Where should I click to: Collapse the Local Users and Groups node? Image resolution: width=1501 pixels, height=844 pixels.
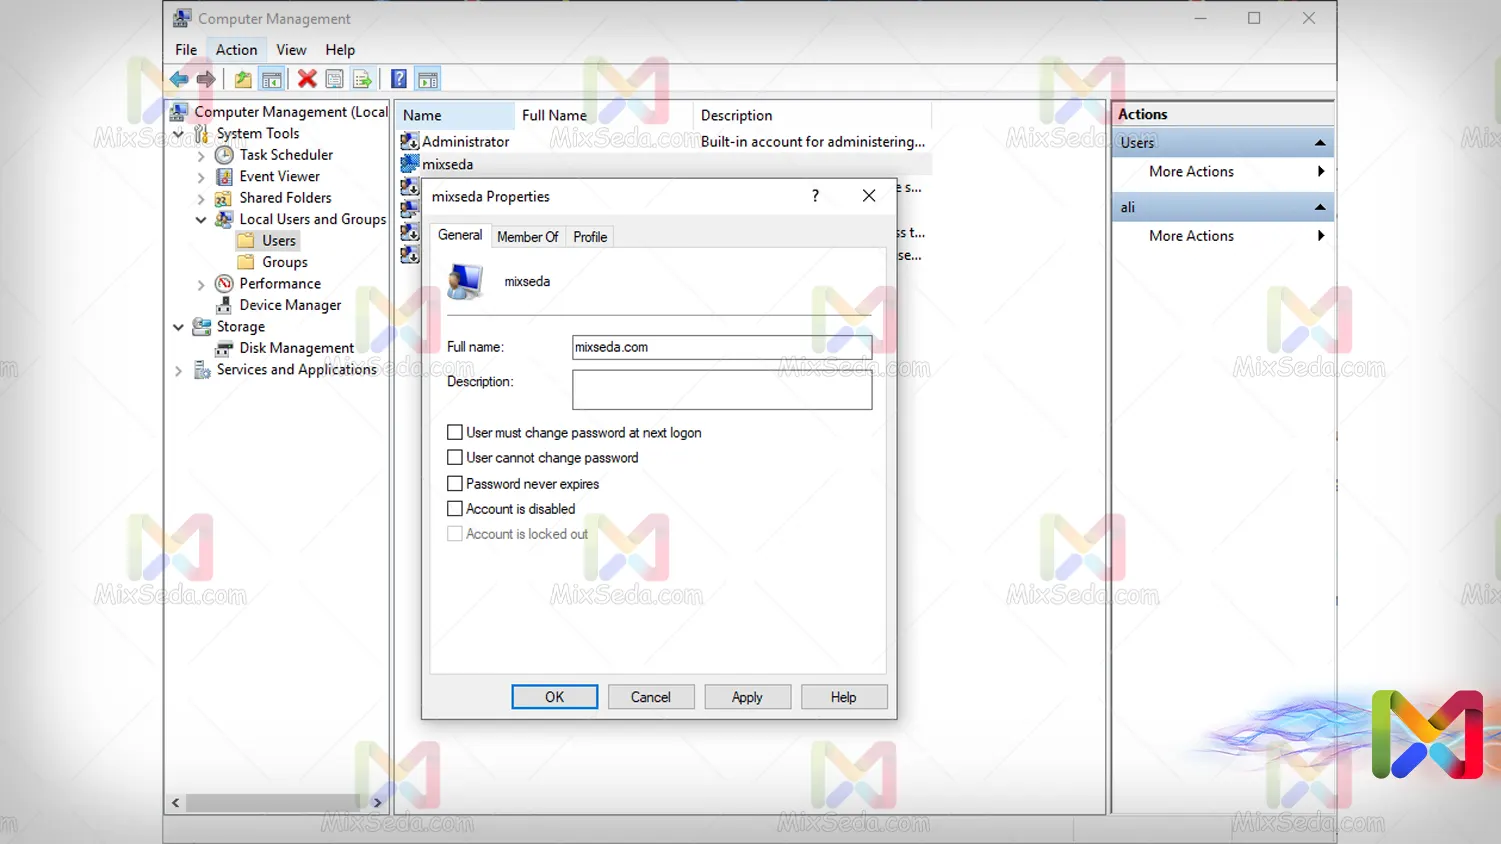(x=201, y=219)
